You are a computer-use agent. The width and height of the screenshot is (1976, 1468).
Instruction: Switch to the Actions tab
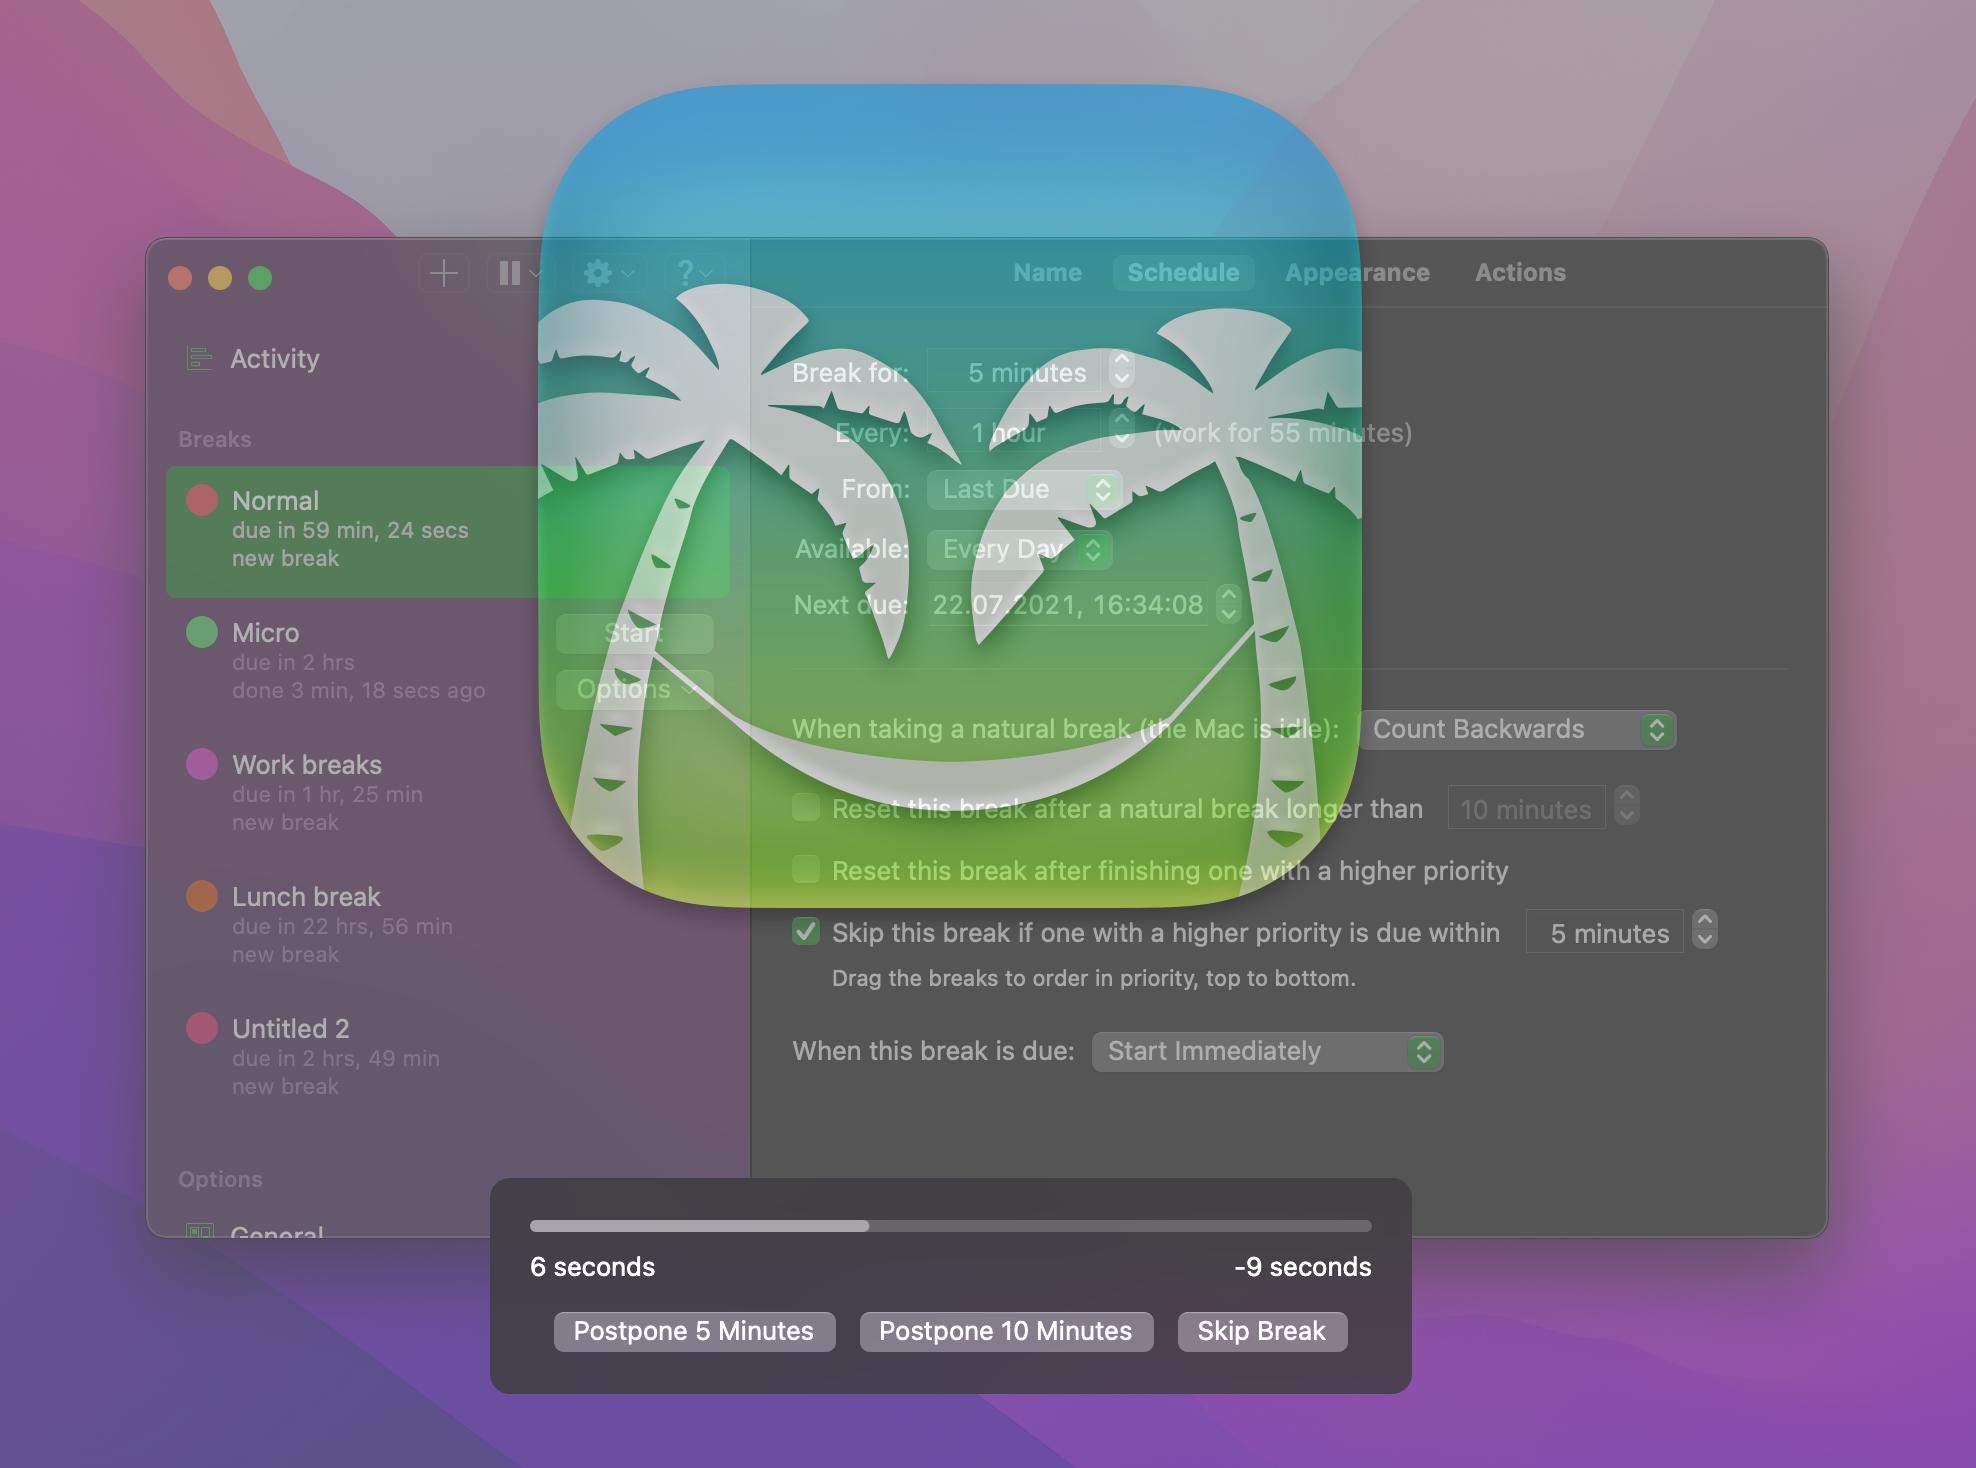coord(1520,273)
